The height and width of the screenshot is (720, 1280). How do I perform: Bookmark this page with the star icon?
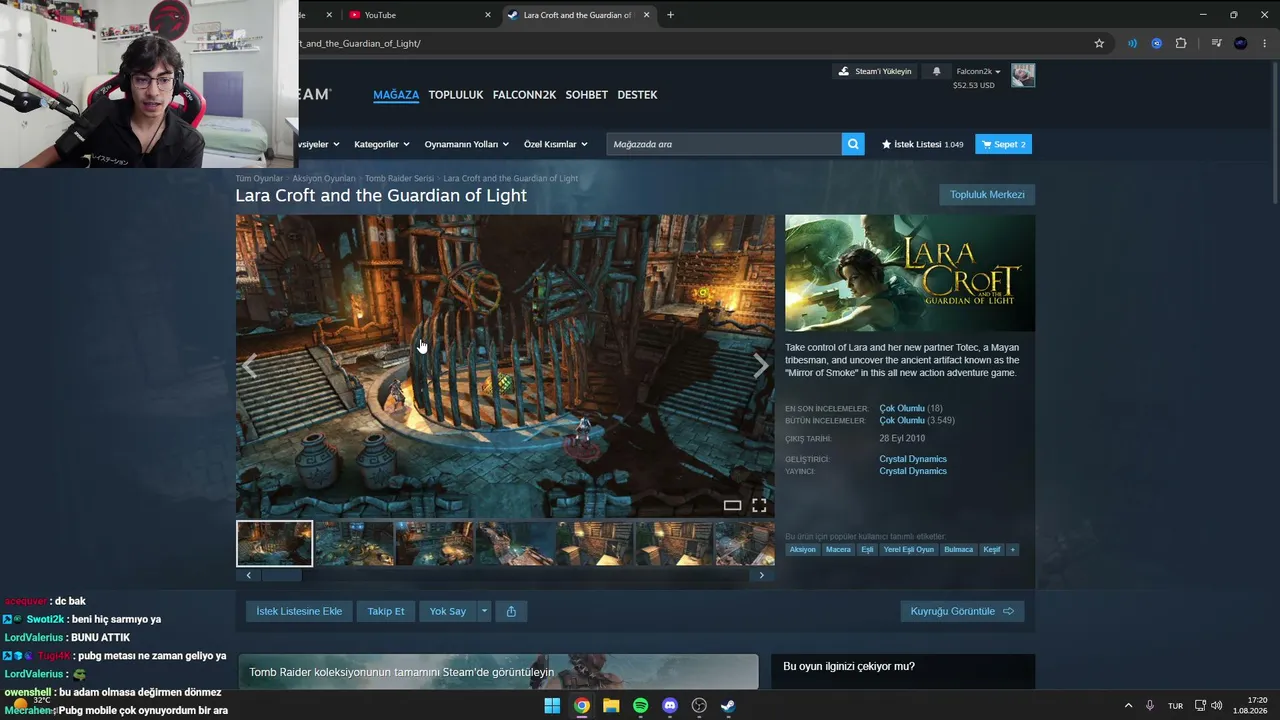click(x=1099, y=43)
